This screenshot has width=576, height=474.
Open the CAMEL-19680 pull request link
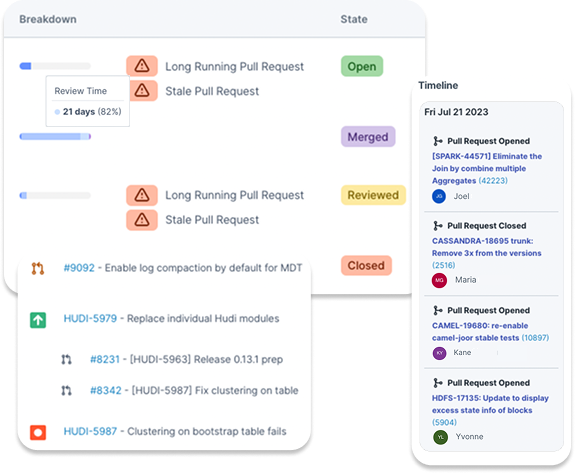490,331
